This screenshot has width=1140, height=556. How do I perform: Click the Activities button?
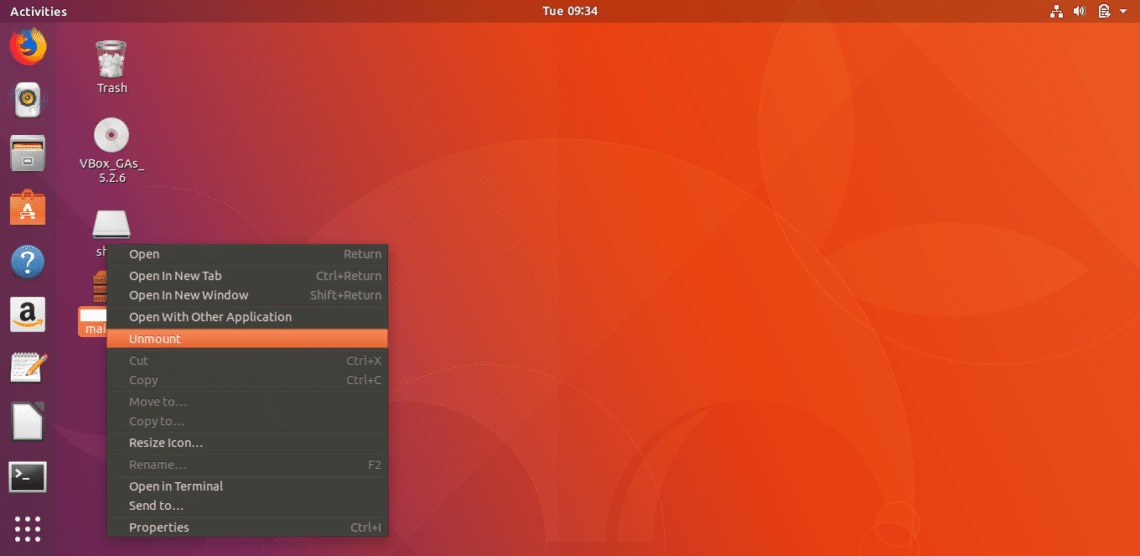[39, 11]
